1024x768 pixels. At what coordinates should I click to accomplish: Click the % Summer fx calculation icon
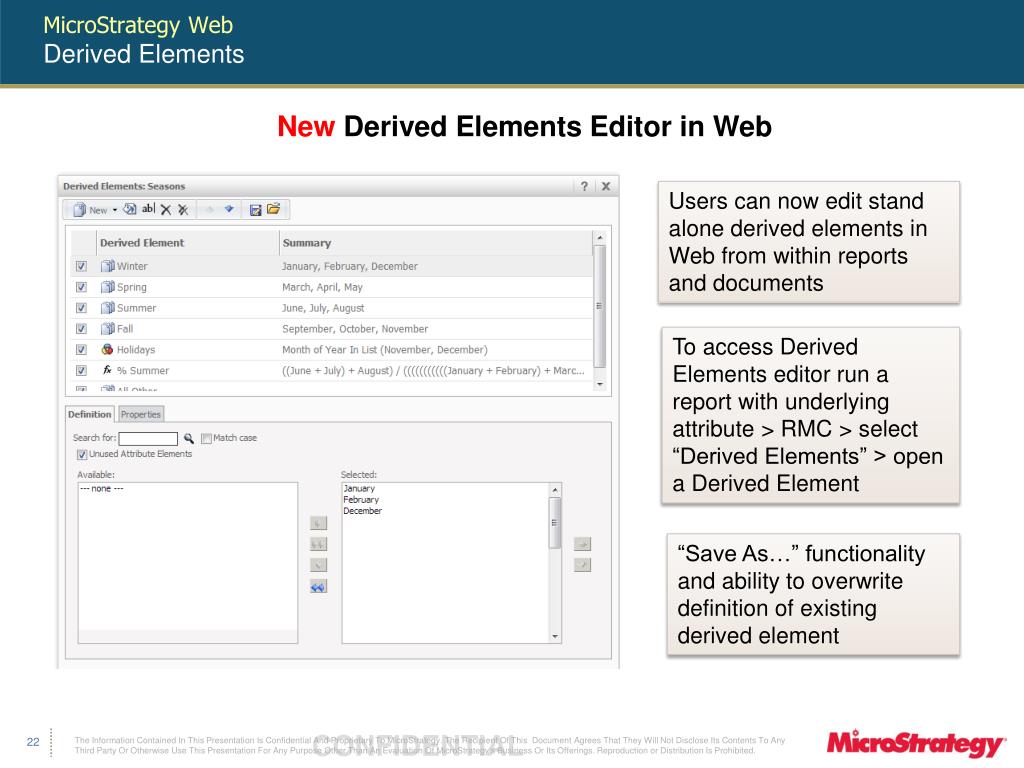point(108,370)
